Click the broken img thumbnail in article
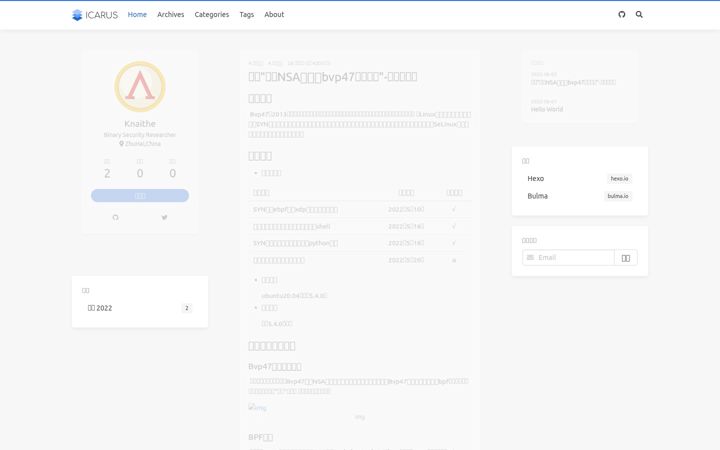This screenshot has width=720, height=450. tap(258, 408)
